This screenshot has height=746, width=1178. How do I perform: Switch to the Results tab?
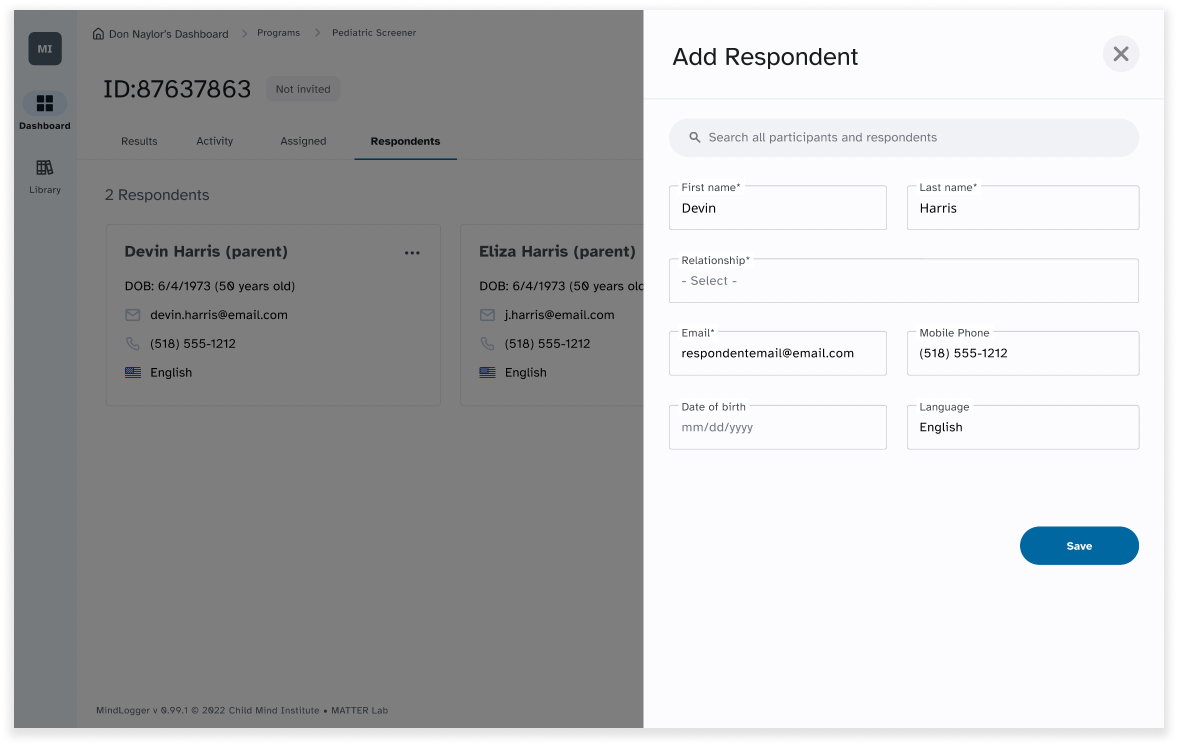[x=139, y=141]
